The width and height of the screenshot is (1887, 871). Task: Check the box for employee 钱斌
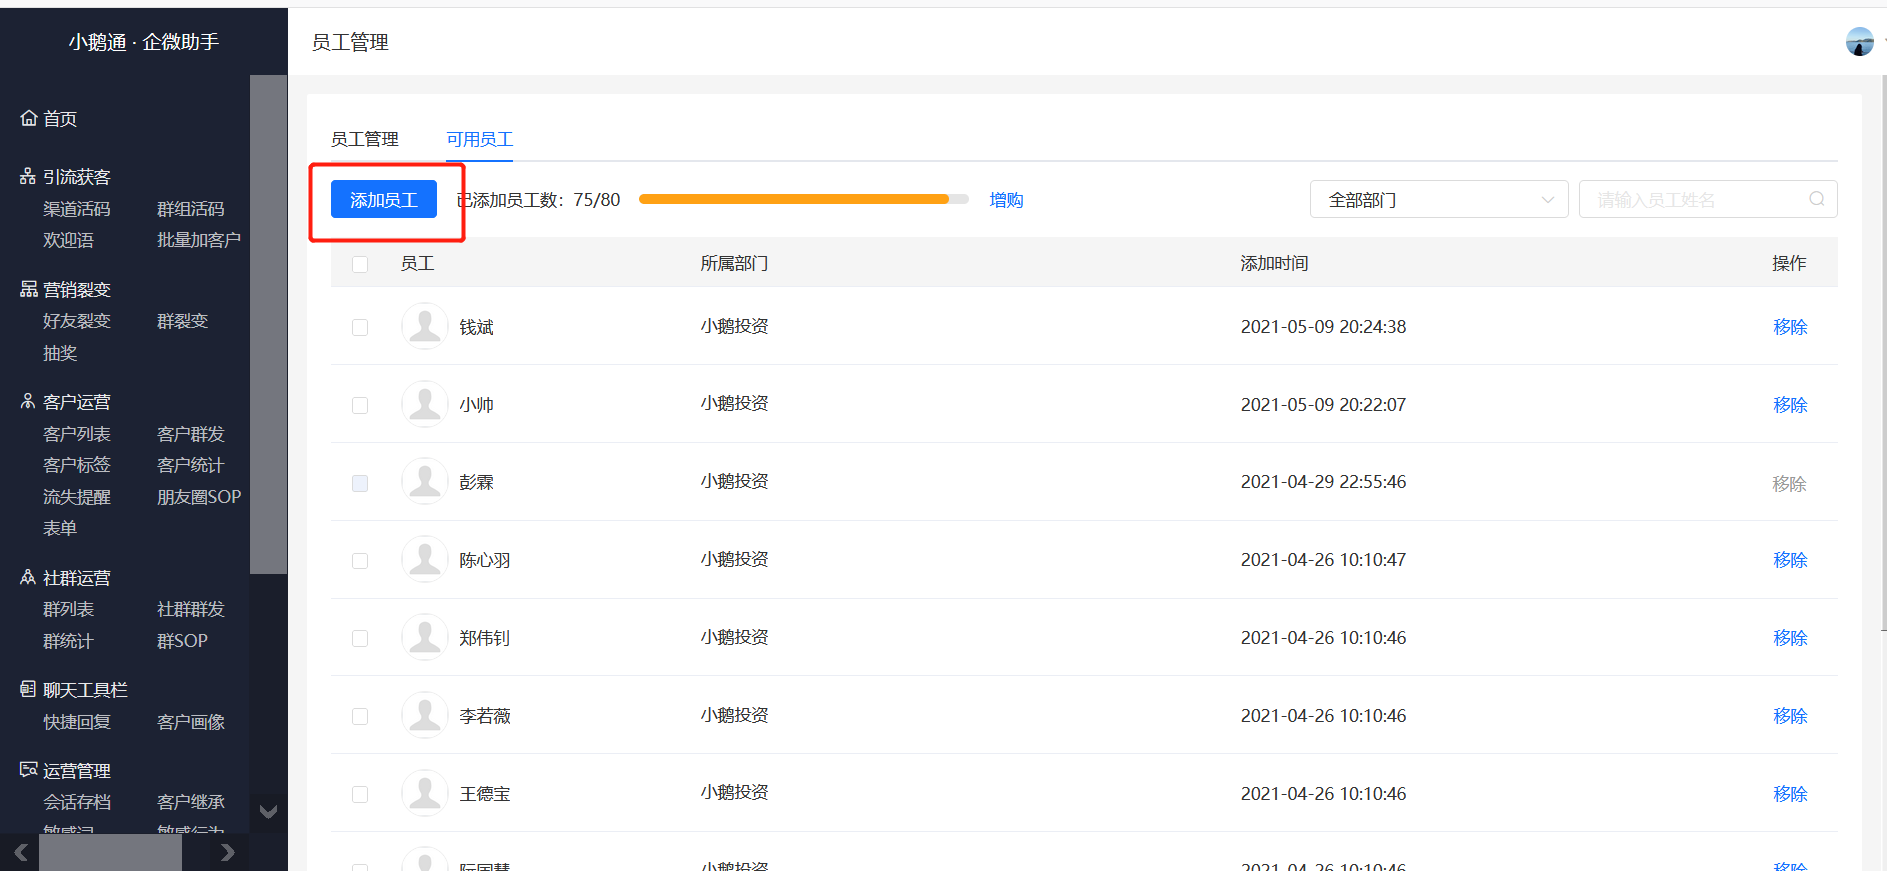pyautogui.click(x=360, y=327)
